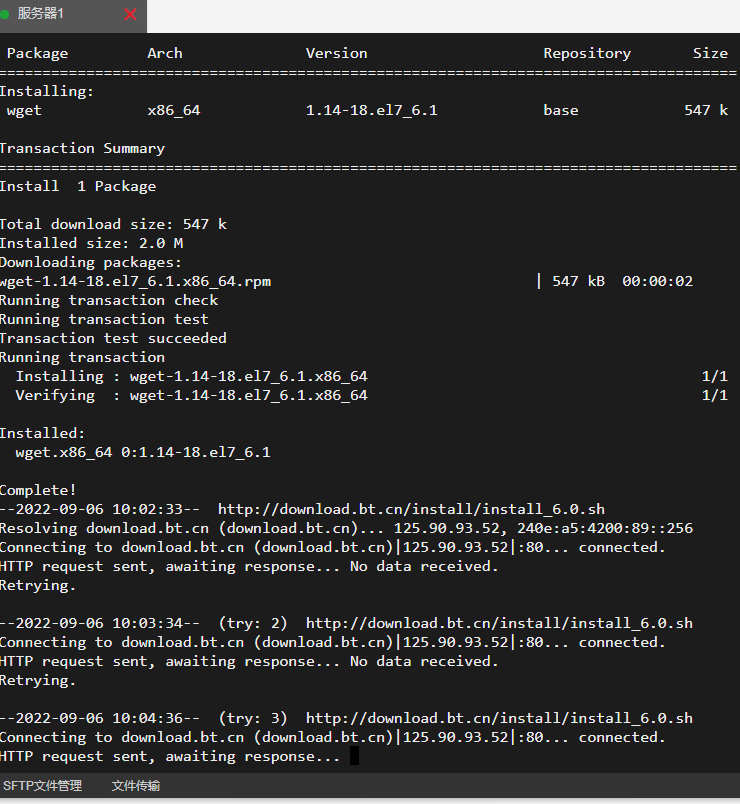This screenshot has width=740, height=804.
Task: Click the Version column header text
Action: click(x=336, y=53)
